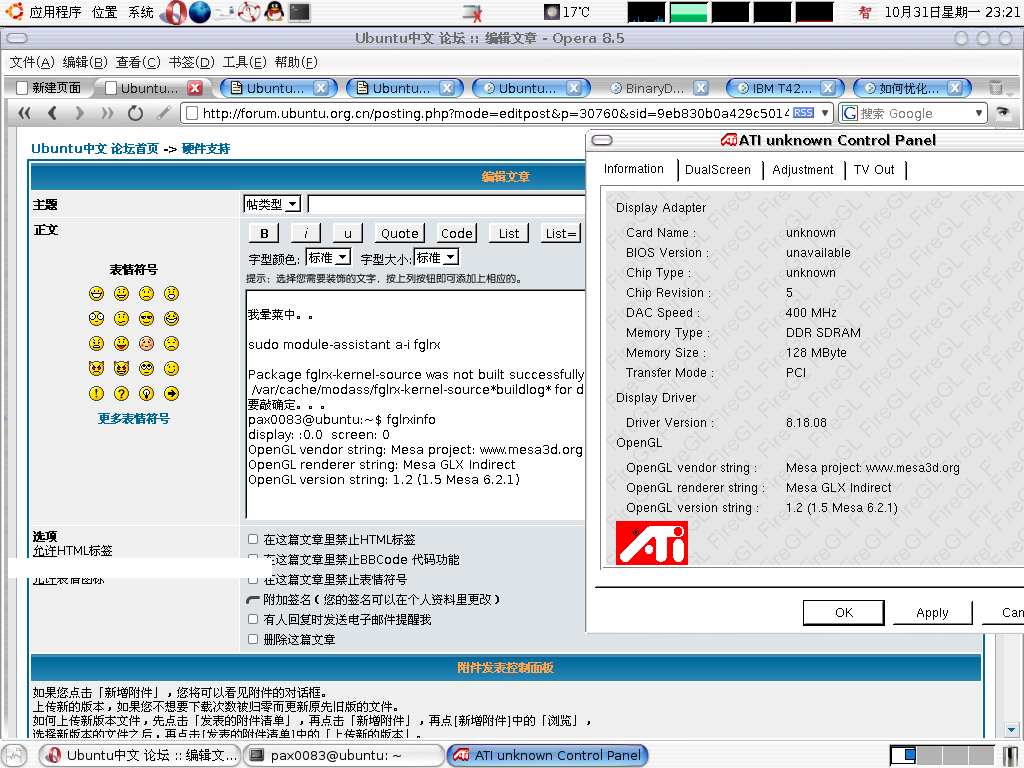Click Apply in the ATI Control Panel
This screenshot has width=1024, height=768.
[x=932, y=613]
